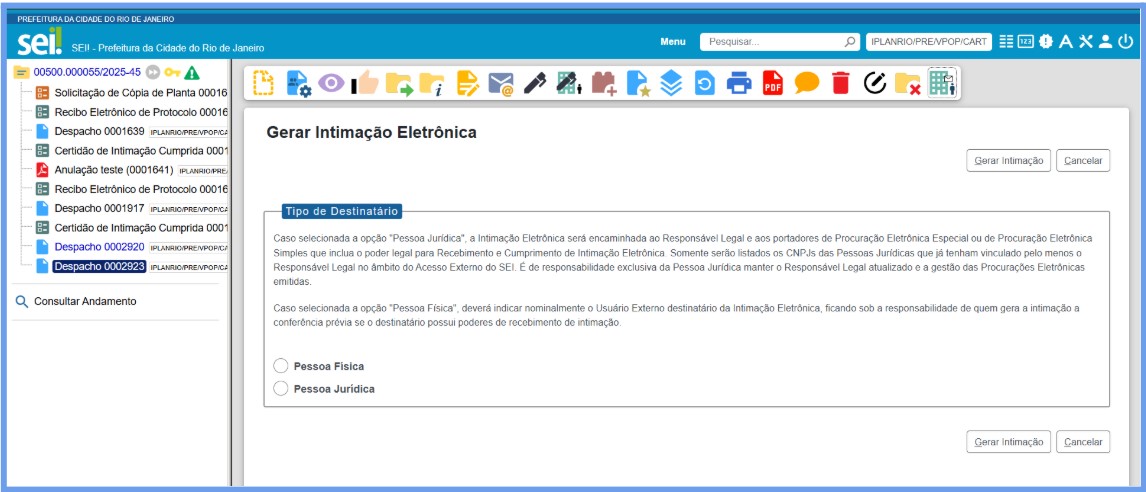Image resolution: width=1146 pixels, height=492 pixels.
Task: Click the eye icon in the document toolbar
Action: tap(331, 83)
